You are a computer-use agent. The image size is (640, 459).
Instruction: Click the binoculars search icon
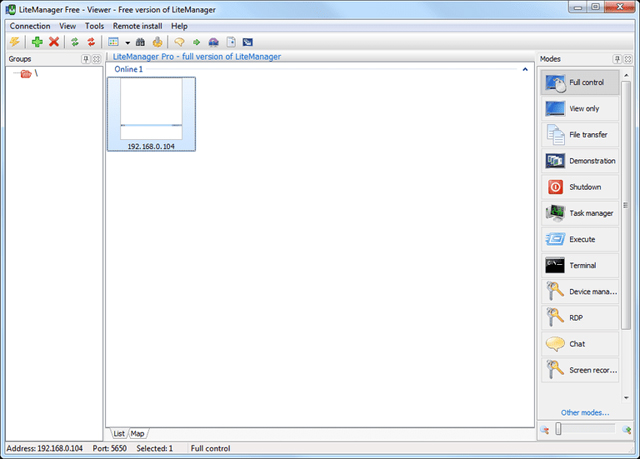[140, 42]
